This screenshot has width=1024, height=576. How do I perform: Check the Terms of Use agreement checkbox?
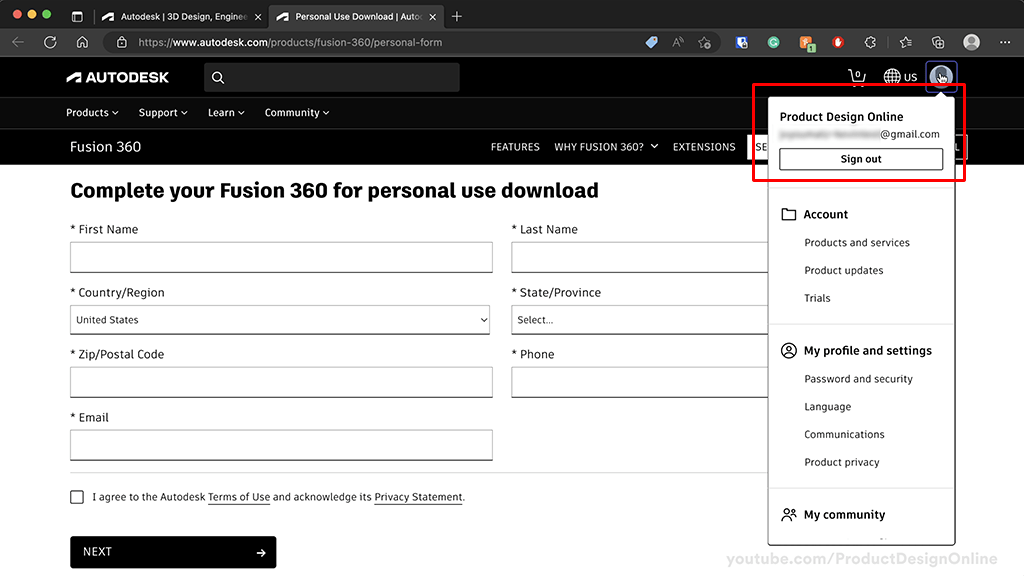(x=77, y=497)
